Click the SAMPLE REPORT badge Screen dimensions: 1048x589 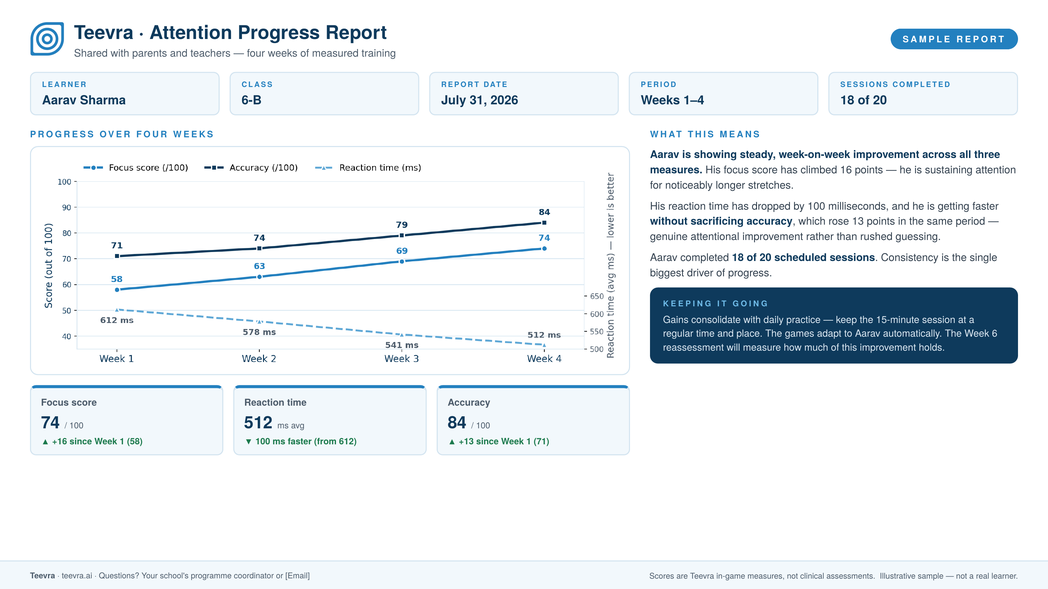pyautogui.click(x=954, y=39)
